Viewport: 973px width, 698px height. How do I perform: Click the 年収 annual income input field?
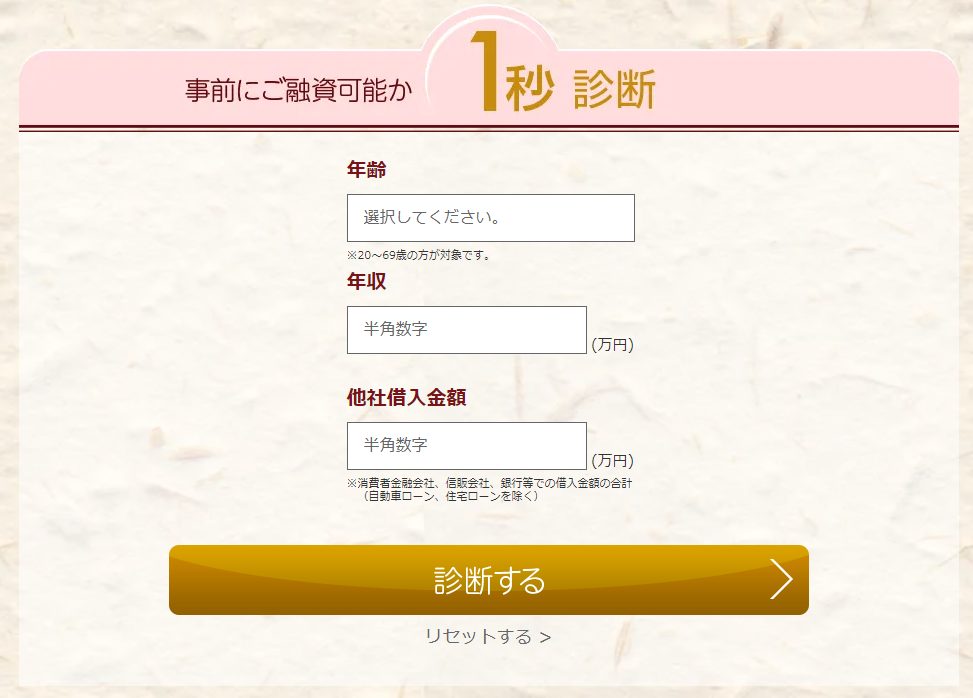tap(466, 330)
